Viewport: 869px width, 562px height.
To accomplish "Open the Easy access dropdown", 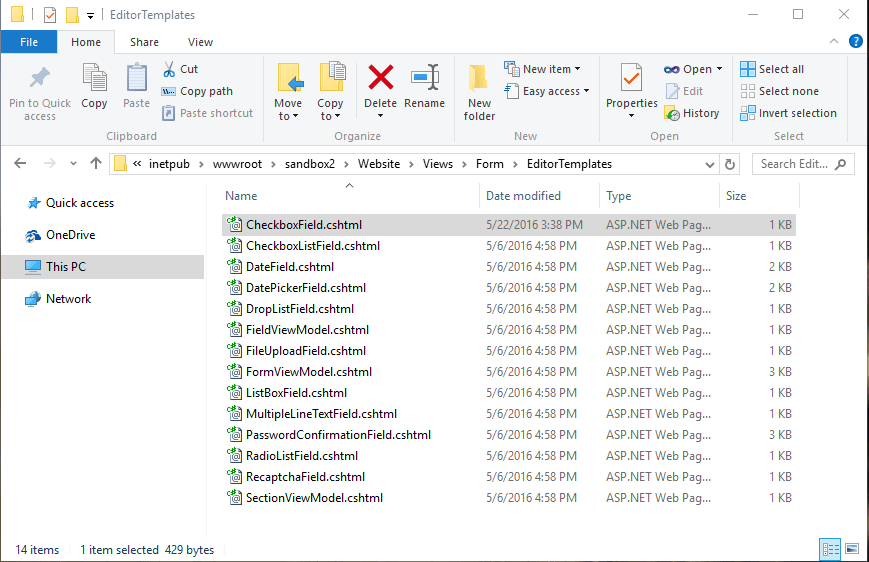I will [547, 91].
